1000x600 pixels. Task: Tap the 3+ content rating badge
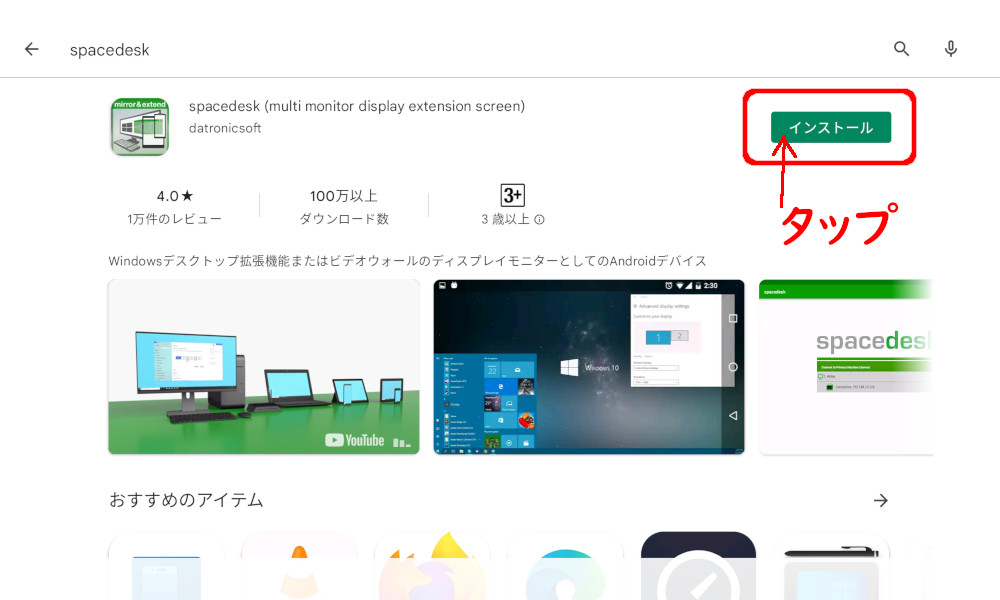[x=513, y=195]
